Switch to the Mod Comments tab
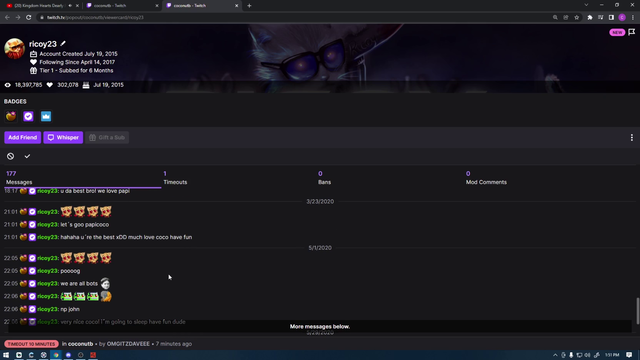Image resolution: width=640 pixels, height=360 pixels. 486,178
